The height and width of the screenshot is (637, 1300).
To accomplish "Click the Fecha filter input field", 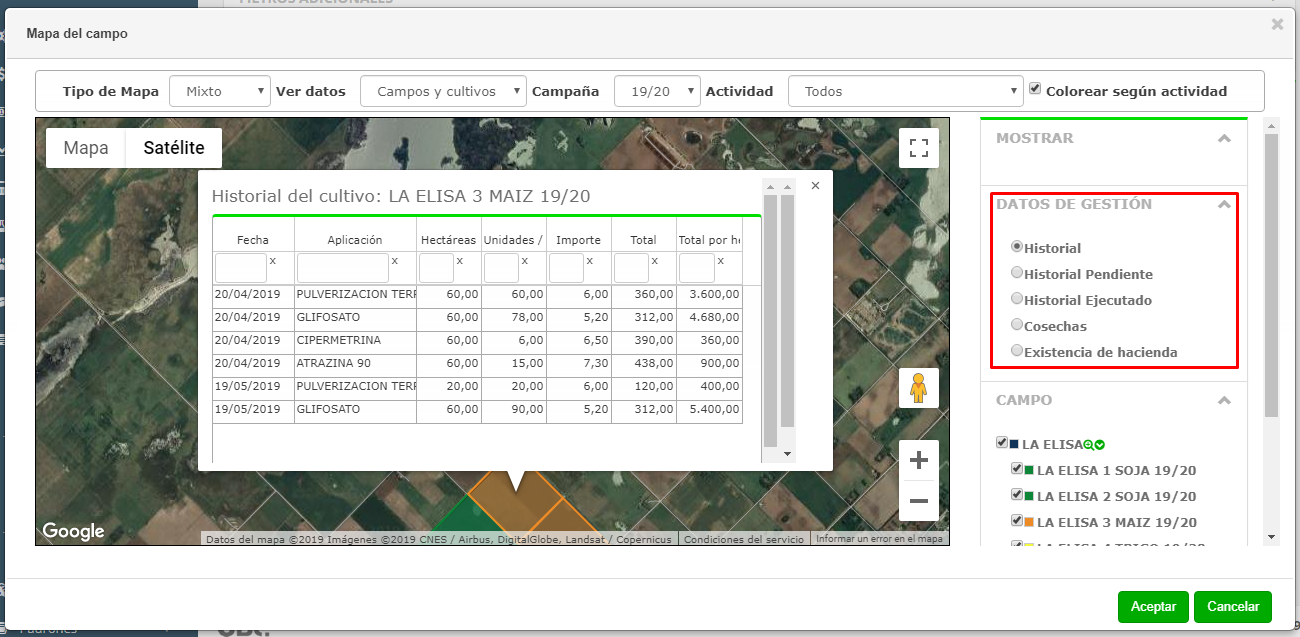I will (241, 268).
